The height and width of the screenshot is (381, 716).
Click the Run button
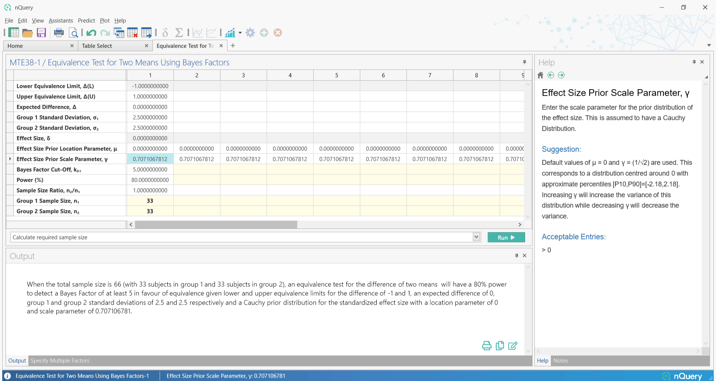pos(506,238)
